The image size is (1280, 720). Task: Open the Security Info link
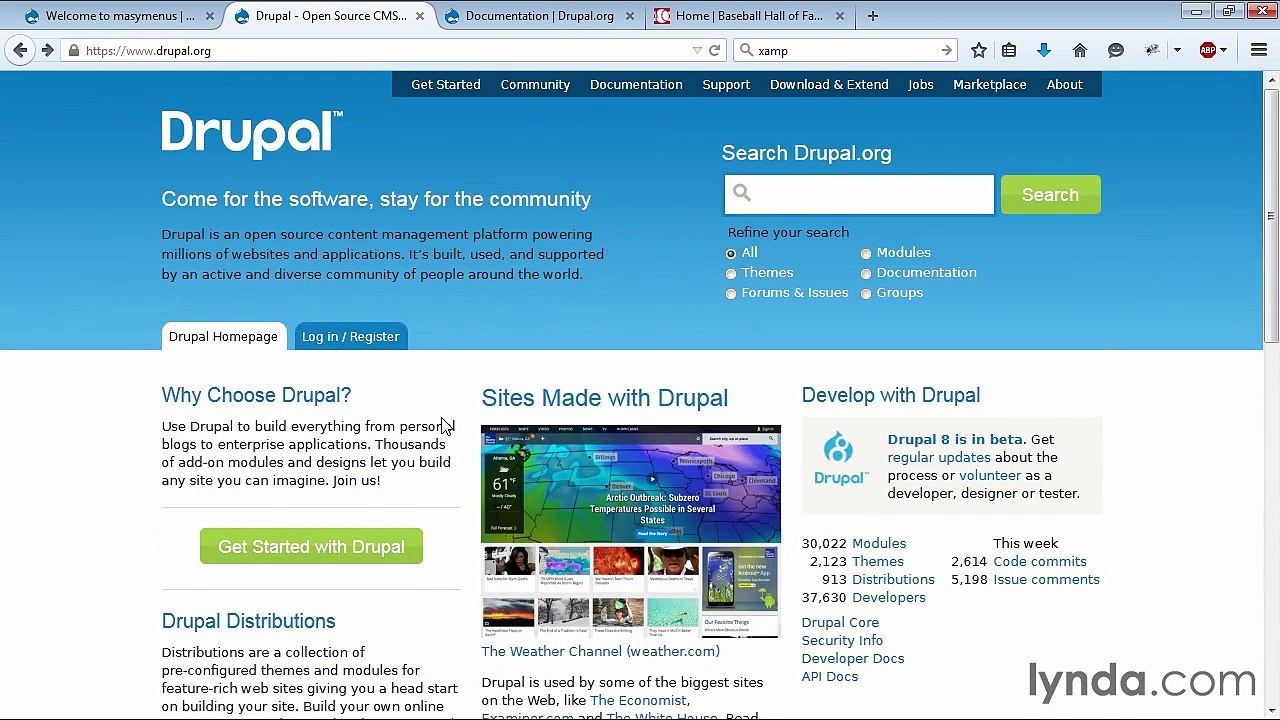tap(842, 640)
